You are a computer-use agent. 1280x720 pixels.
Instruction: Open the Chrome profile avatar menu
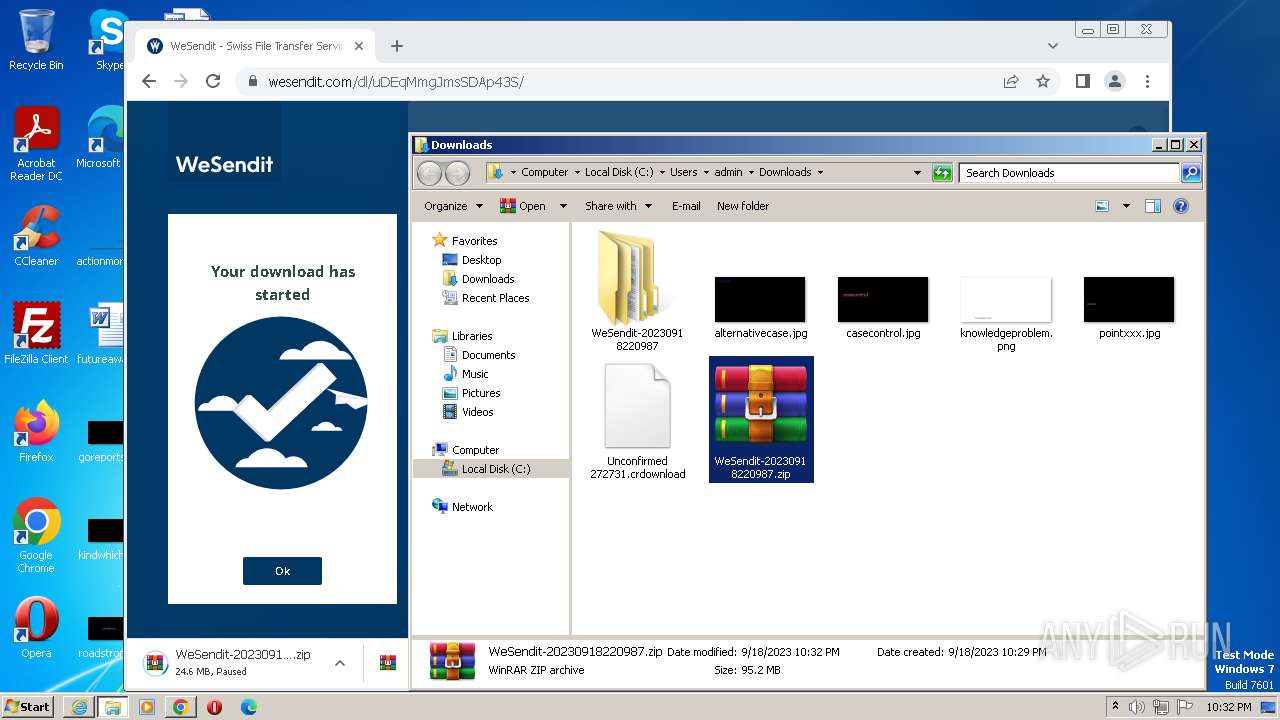coord(1115,81)
